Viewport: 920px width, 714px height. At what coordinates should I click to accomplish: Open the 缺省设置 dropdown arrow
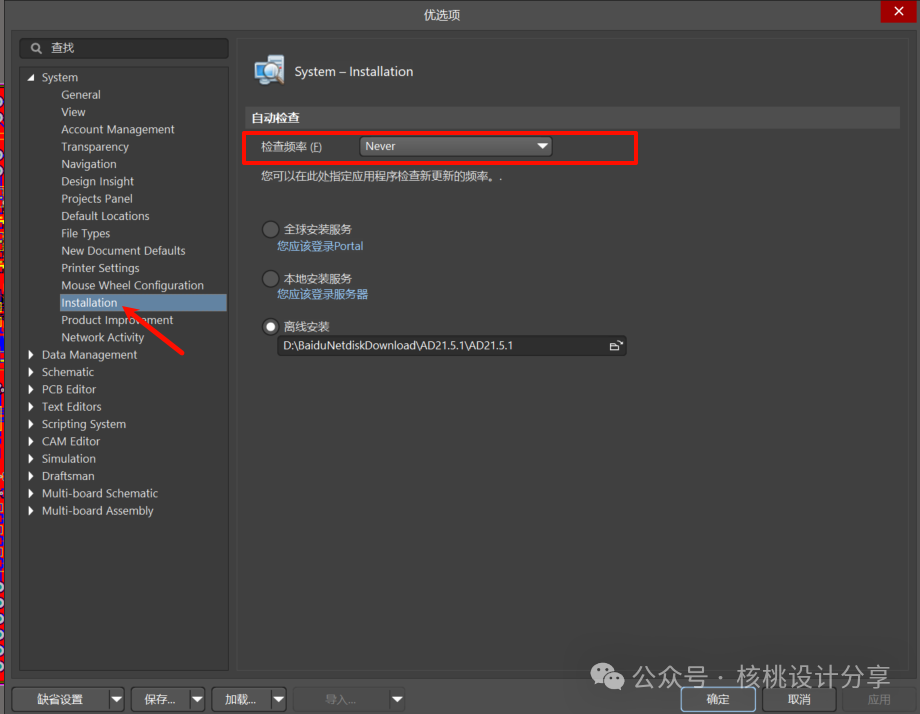(x=117, y=699)
